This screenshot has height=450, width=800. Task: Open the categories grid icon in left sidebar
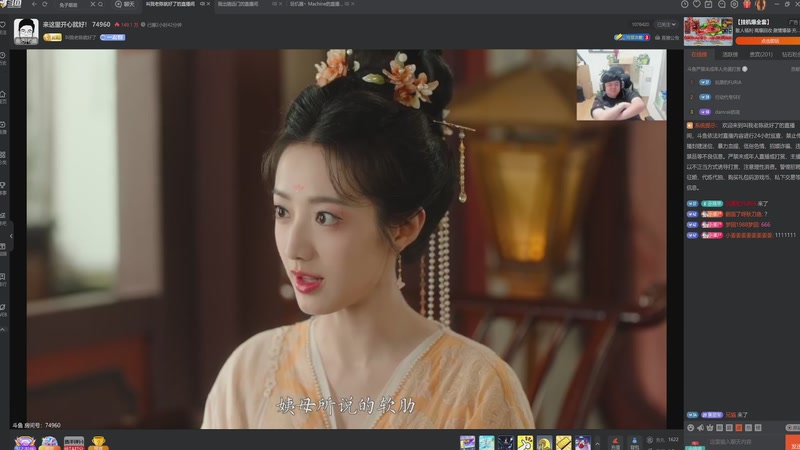pos(3,155)
